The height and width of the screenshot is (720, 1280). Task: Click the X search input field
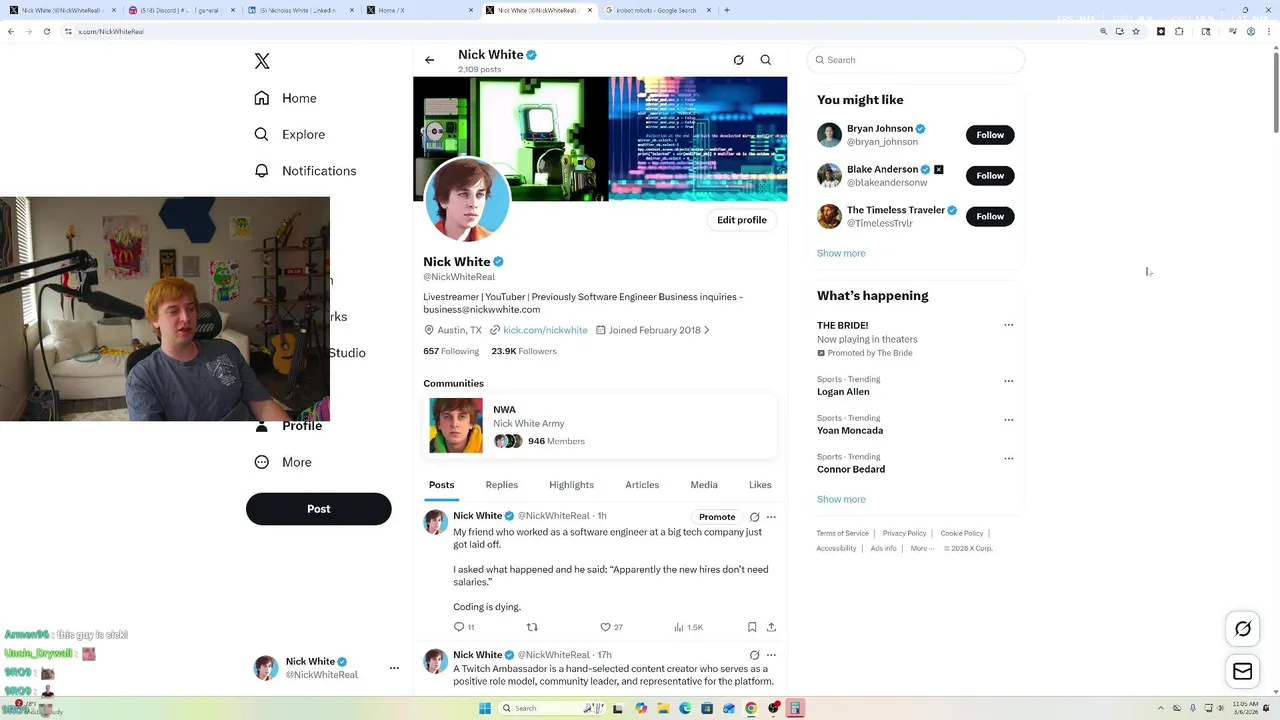coord(916,60)
